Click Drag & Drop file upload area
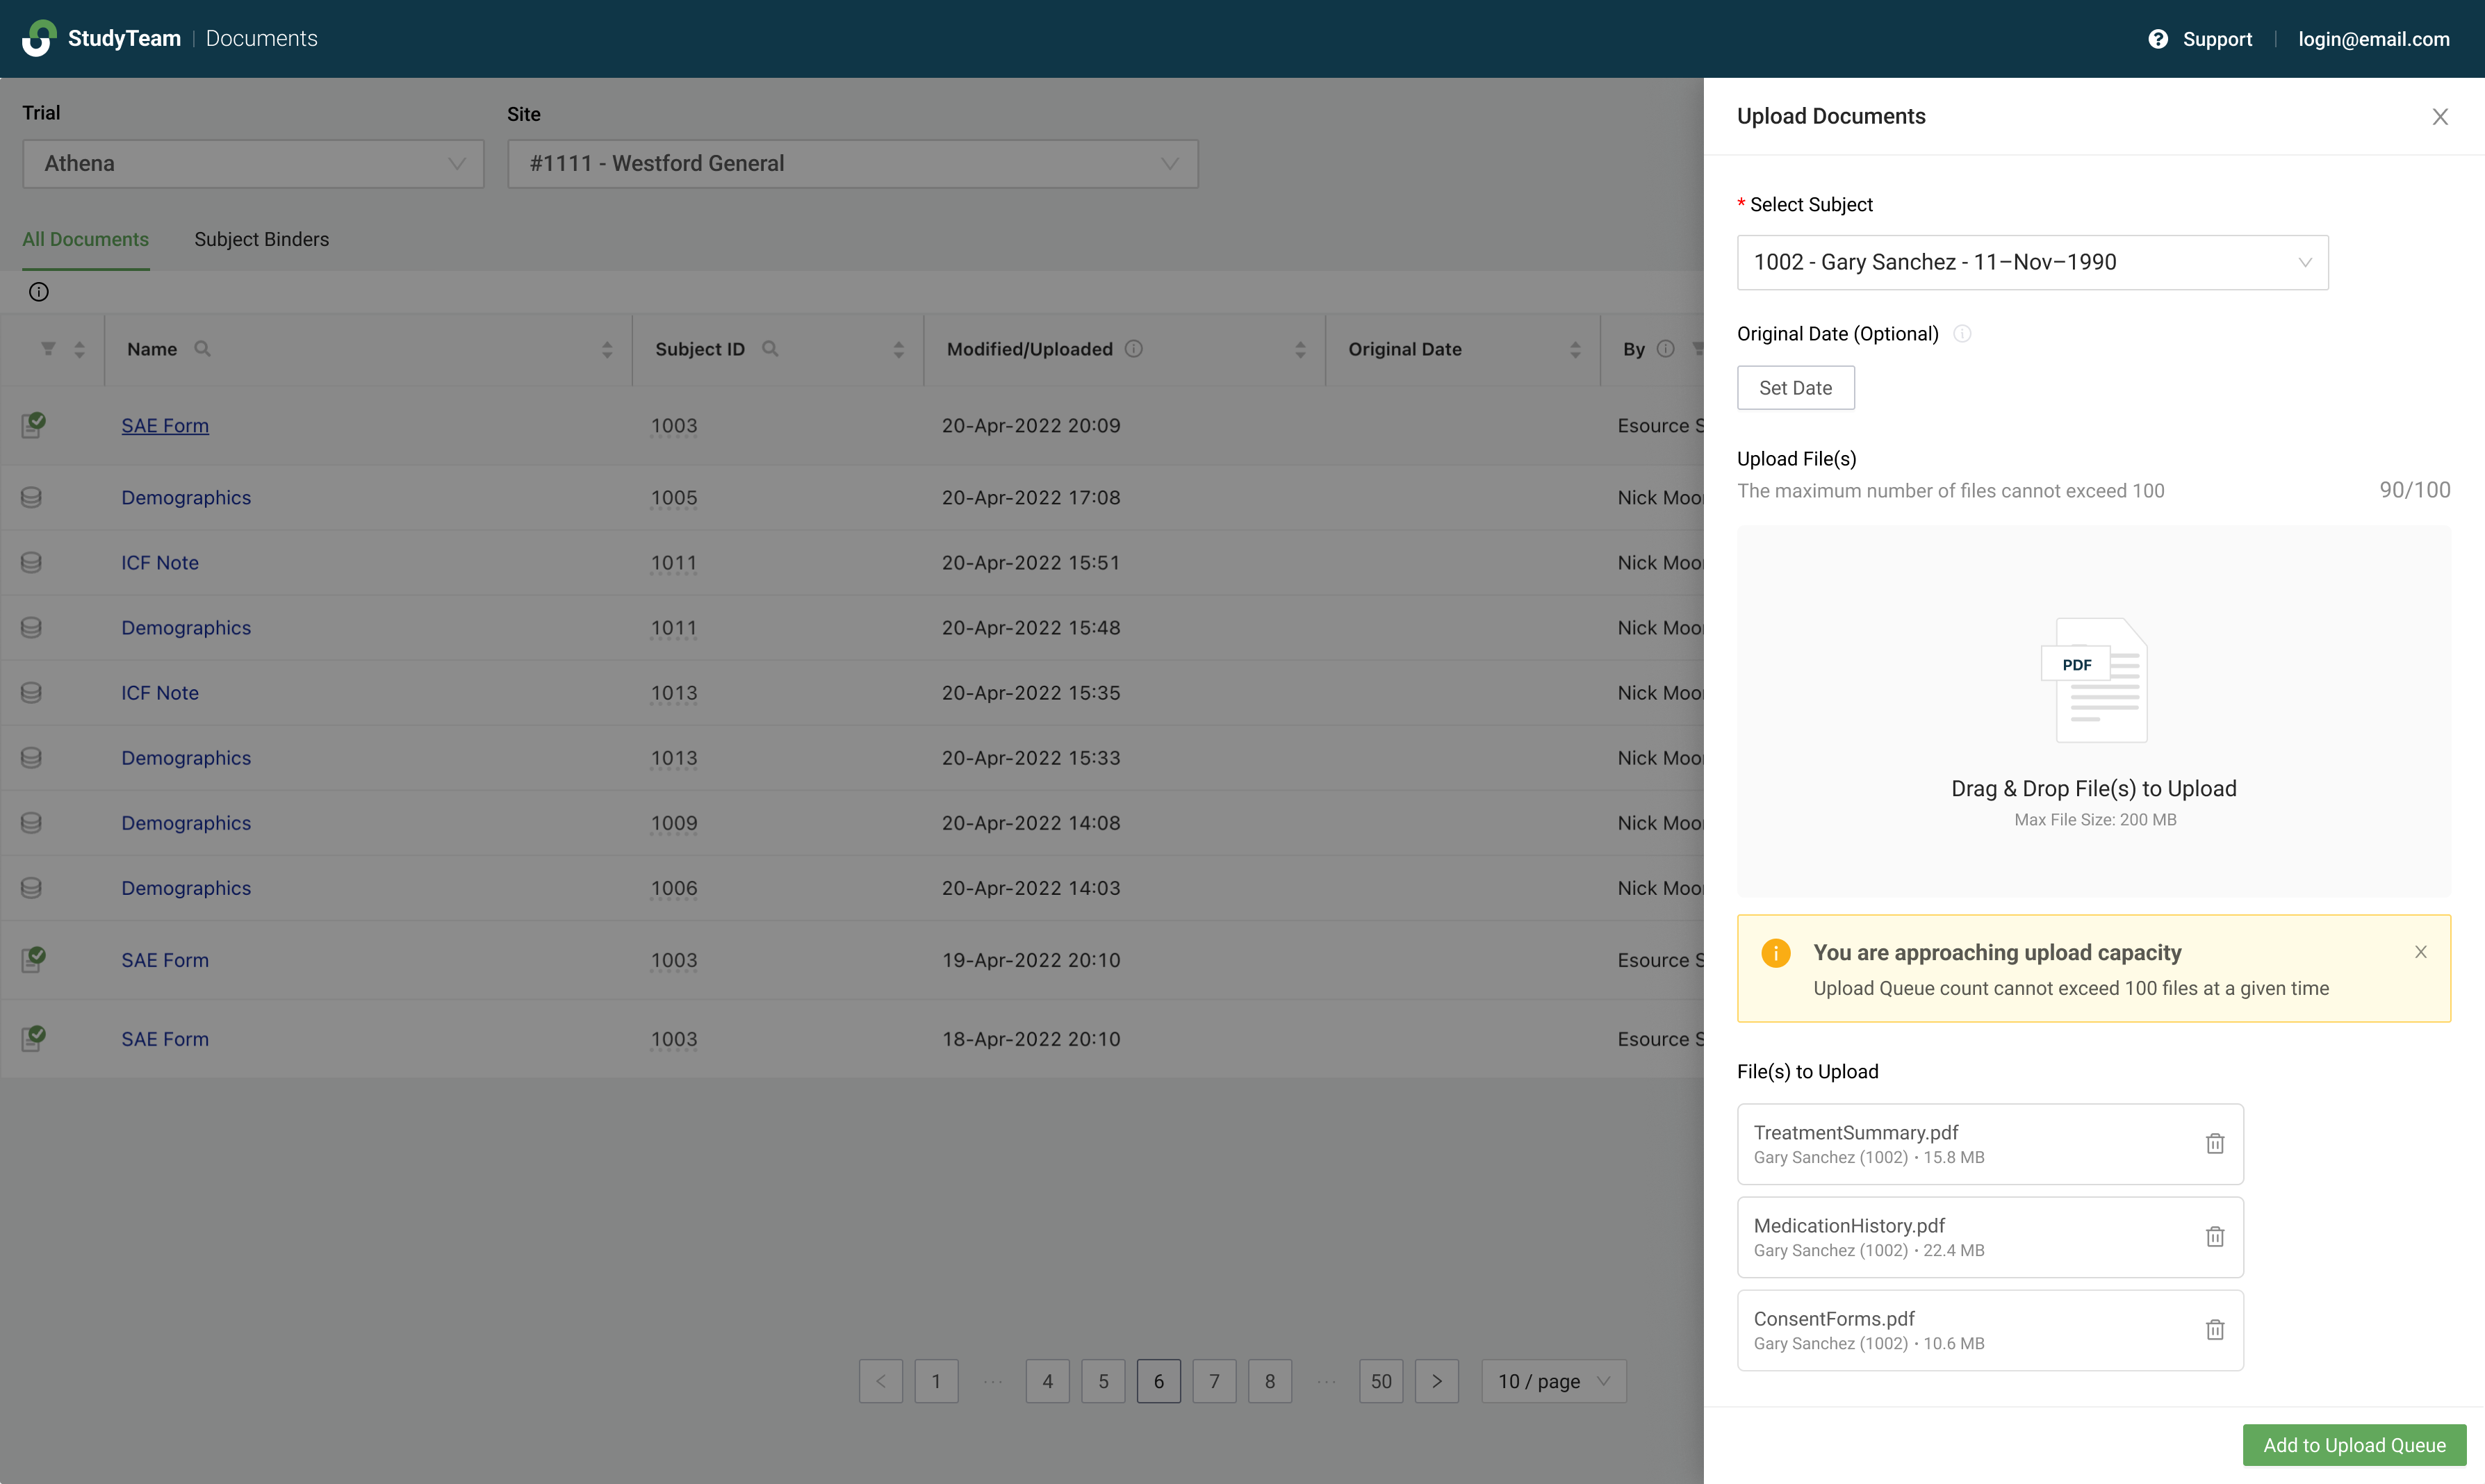Viewport: 2485px width, 1484px height. [x=2093, y=711]
